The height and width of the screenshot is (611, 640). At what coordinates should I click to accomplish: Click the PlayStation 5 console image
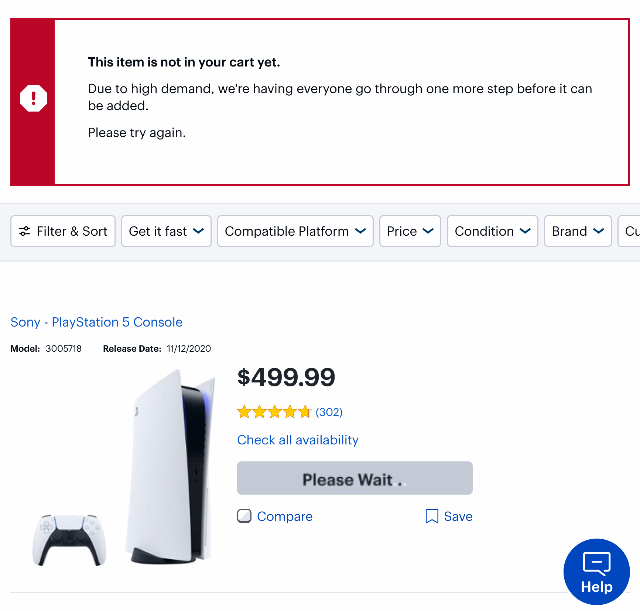pyautogui.click(x=172, y=465)
